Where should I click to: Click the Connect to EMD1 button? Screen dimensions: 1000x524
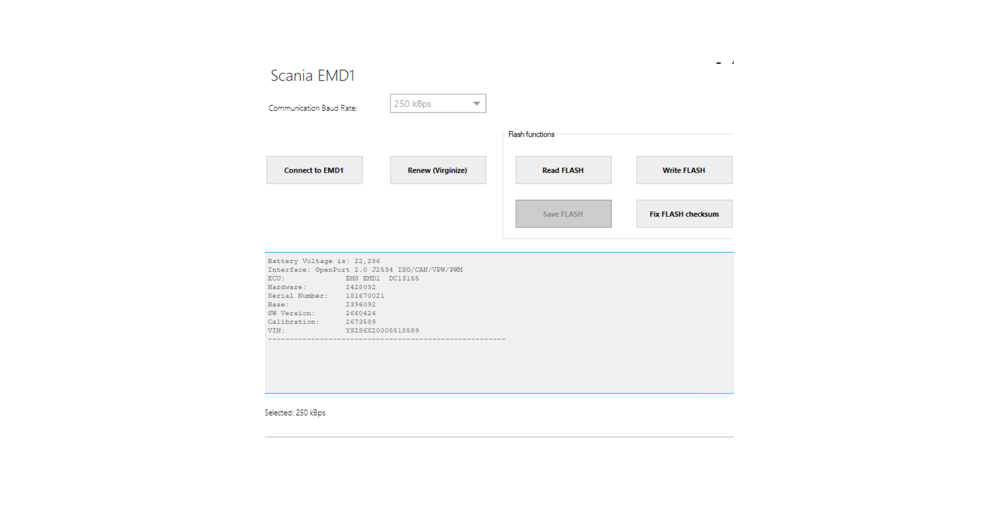tap(314, 170)
